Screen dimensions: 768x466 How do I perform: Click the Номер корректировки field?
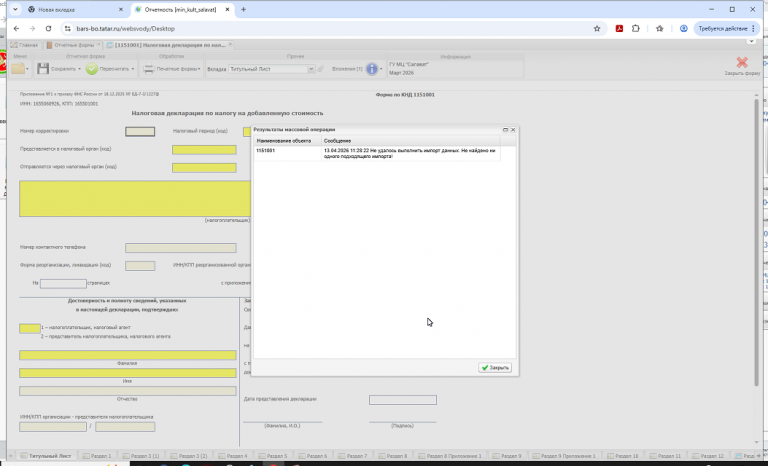[140, 131]
